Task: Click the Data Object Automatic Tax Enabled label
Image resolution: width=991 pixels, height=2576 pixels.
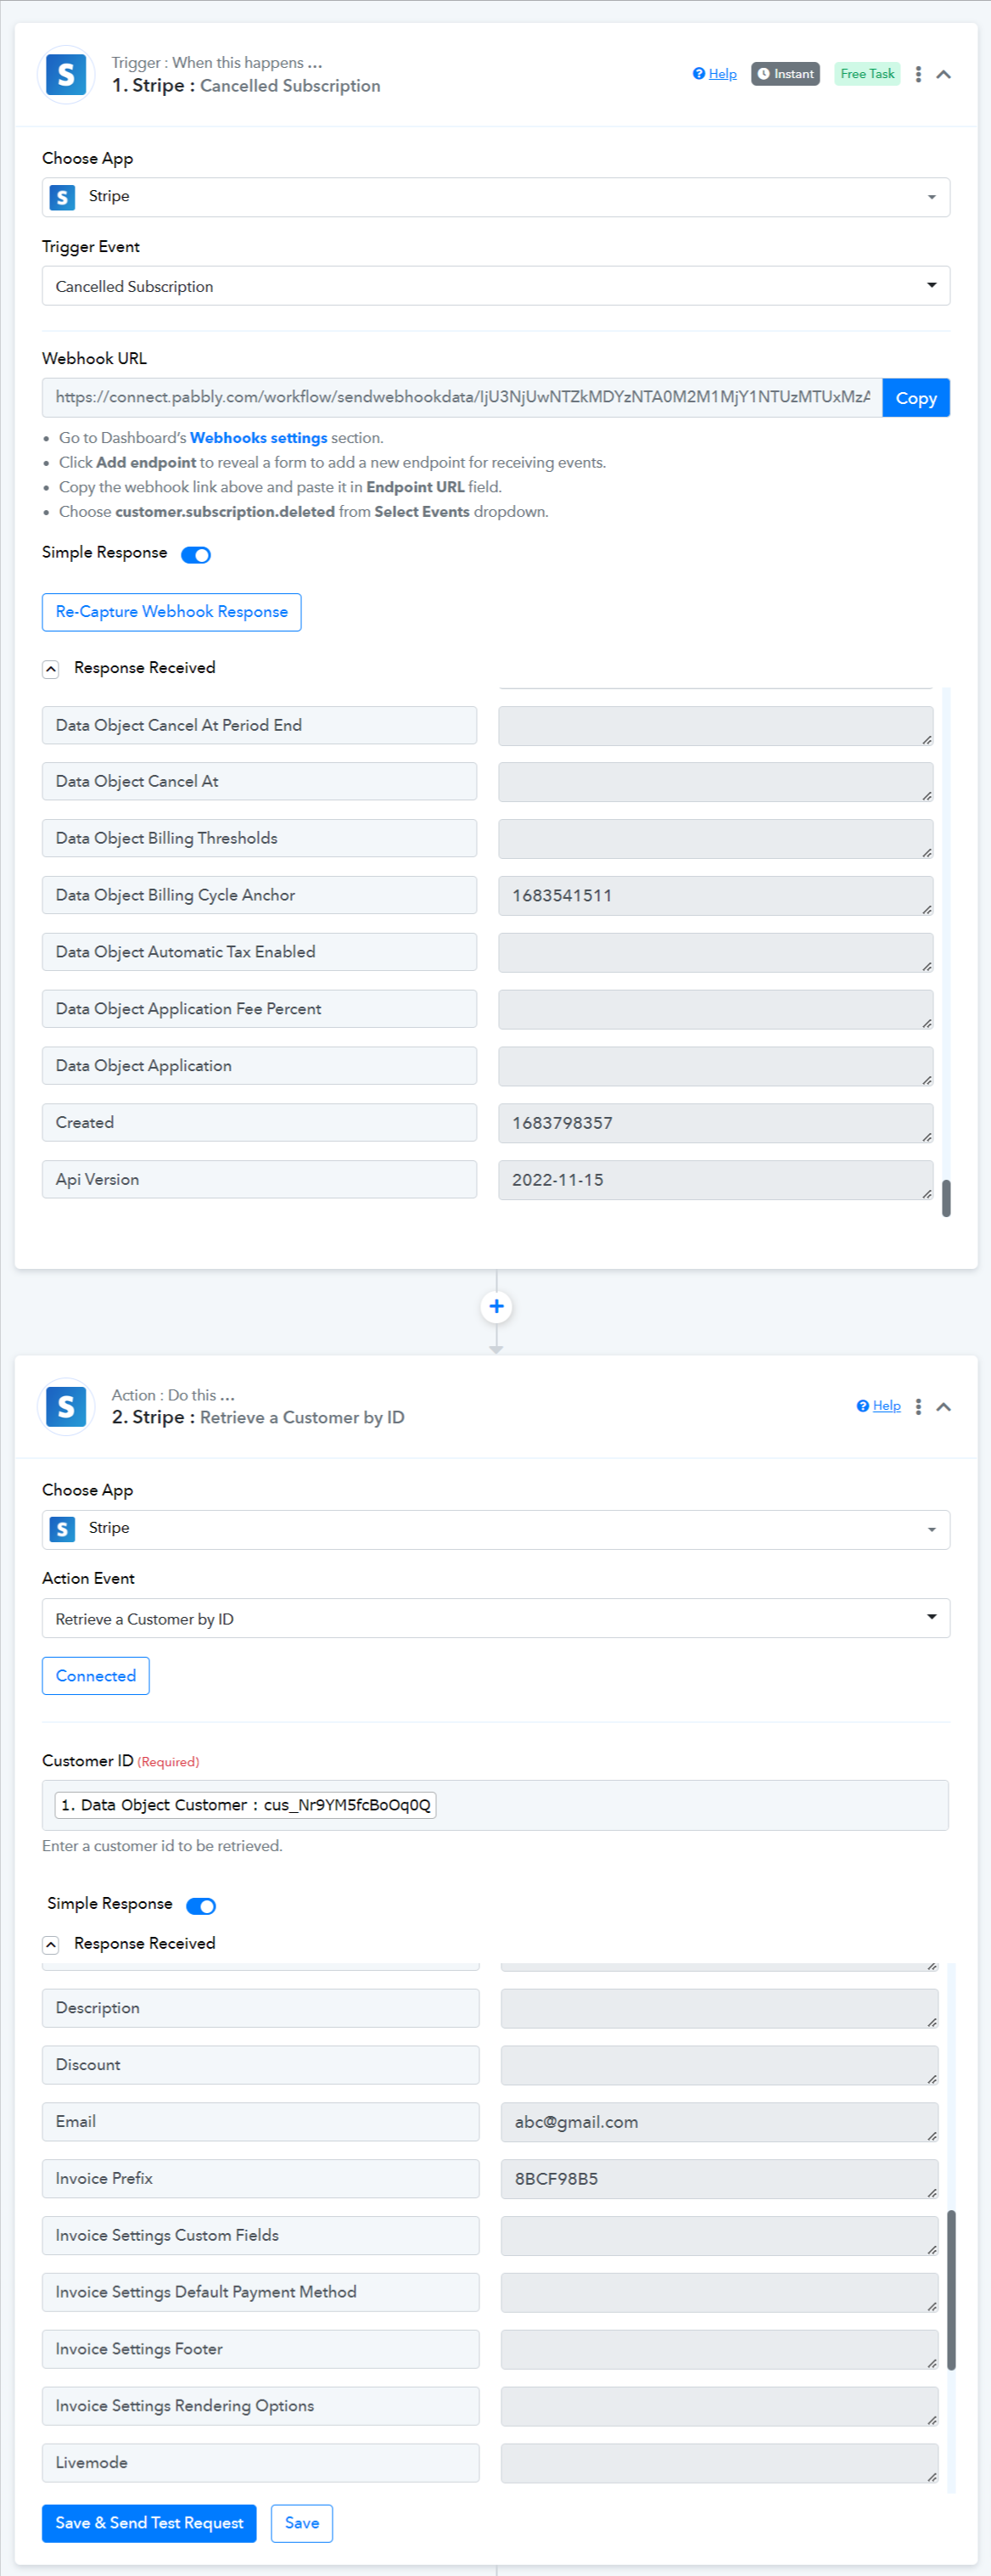Action: [x=259, y=952]
